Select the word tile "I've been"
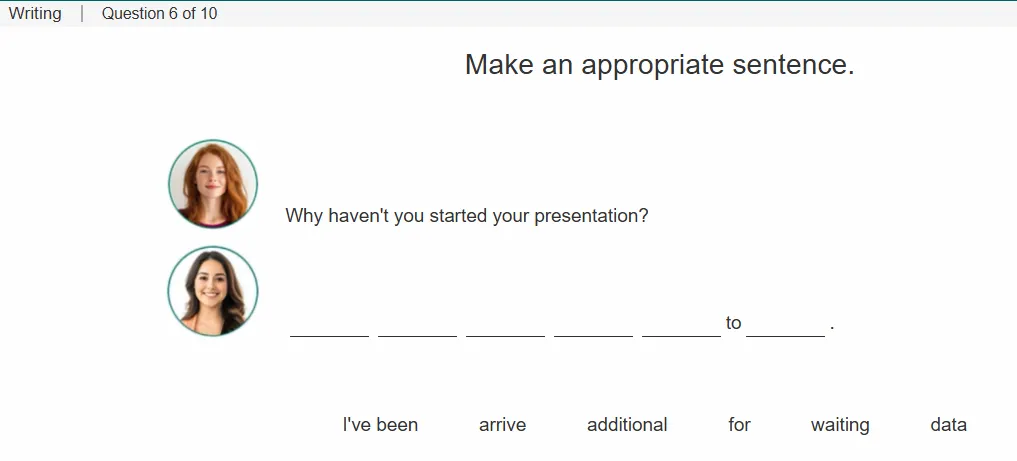 [x=380, y=425]
